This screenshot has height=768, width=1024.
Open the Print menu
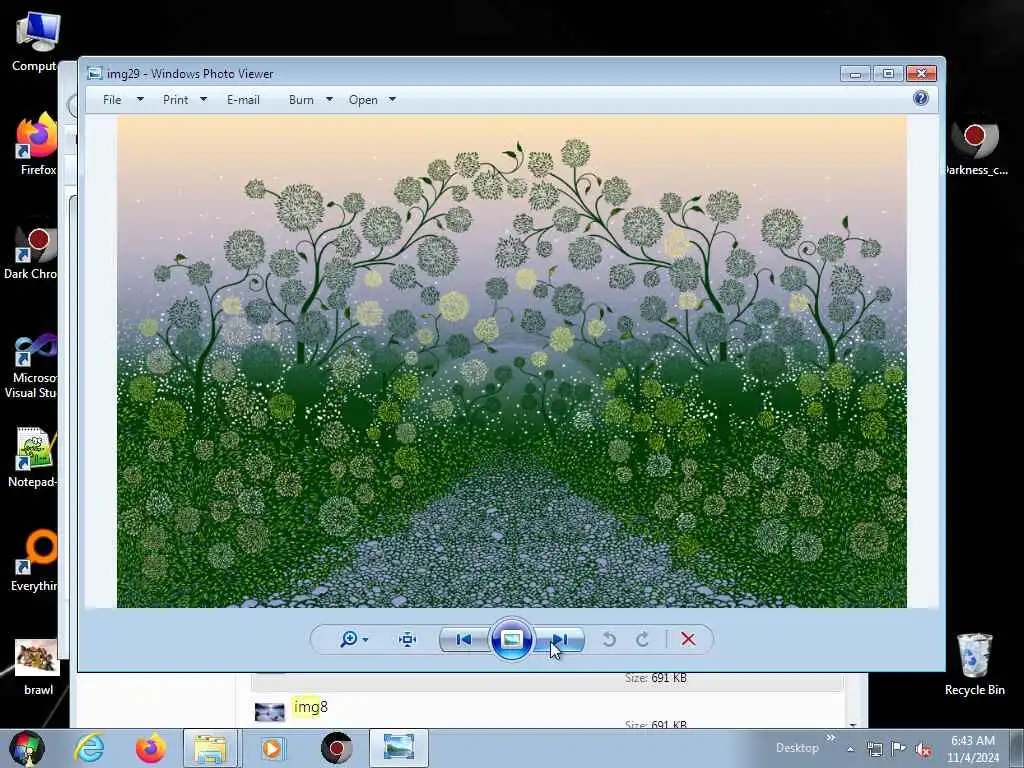coord(176,100)
